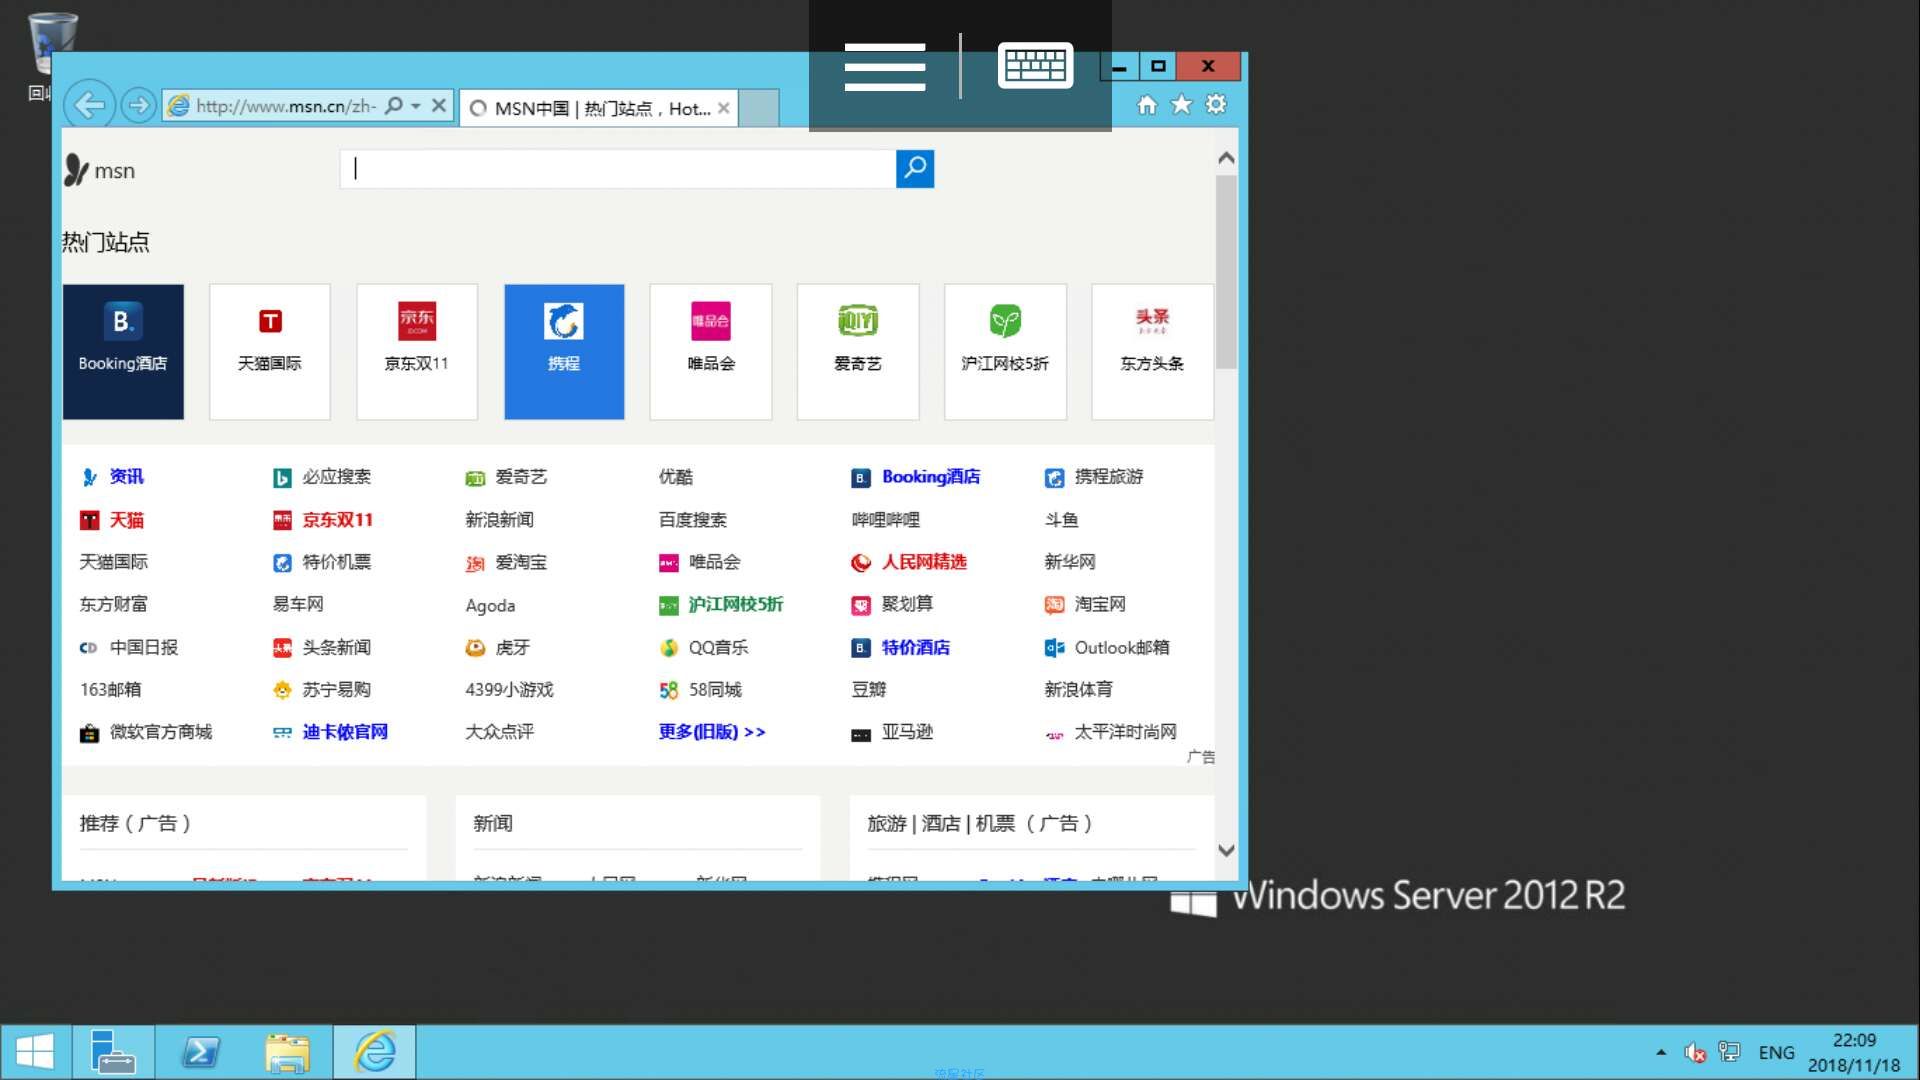Image resolution: width=1920 pixels, height=1080 pixels.
Task: Open the 苏宁易购 link
Action: coord(336,690)
